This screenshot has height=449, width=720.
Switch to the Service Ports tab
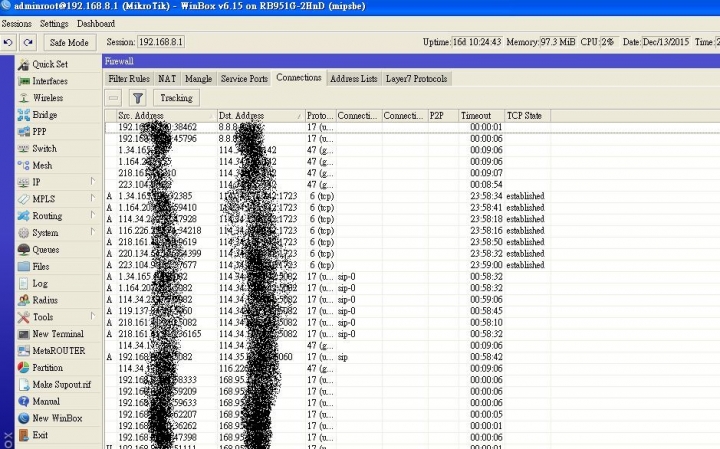(244, 79)
